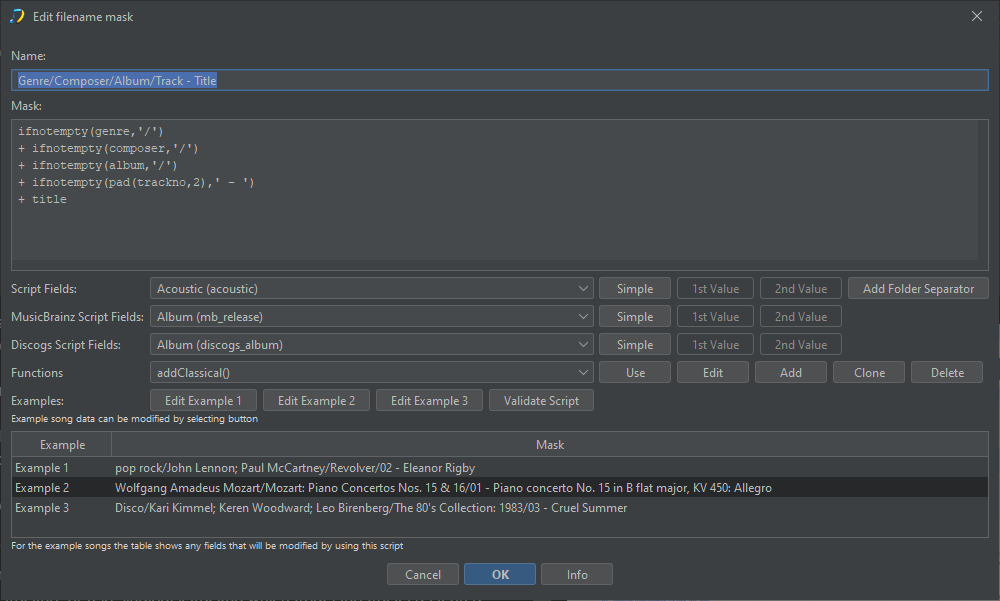Image resolution: width=1000 pixels, height=601 pixels.
Task: Expand the MusicBrainz Script Fields dropdown
Action: coord(372,317)
